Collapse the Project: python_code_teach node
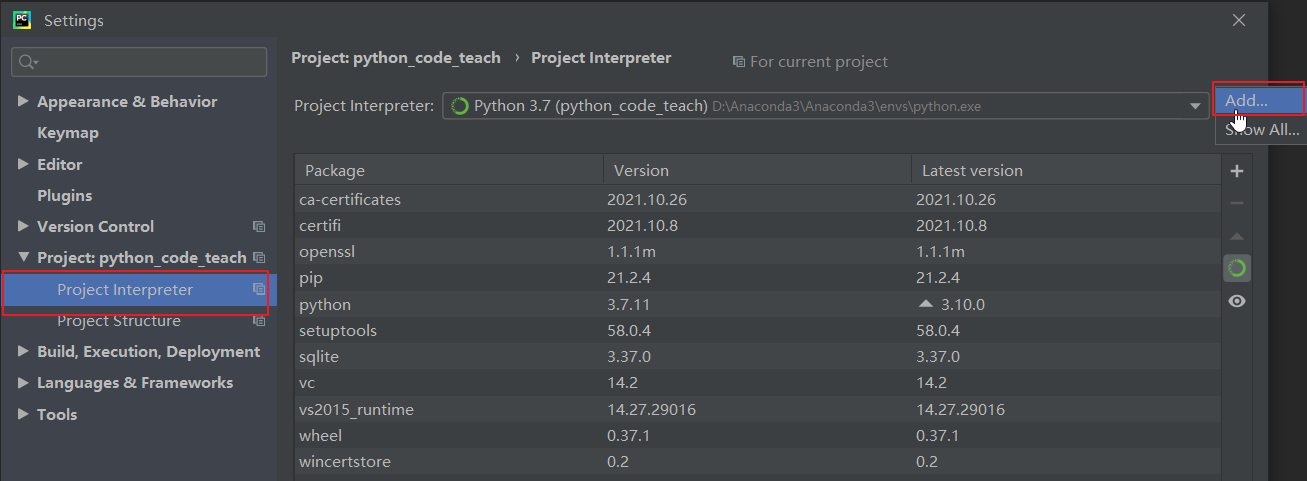The height and width of the screenshot is (481, 1307). click(x=24, y=258)
